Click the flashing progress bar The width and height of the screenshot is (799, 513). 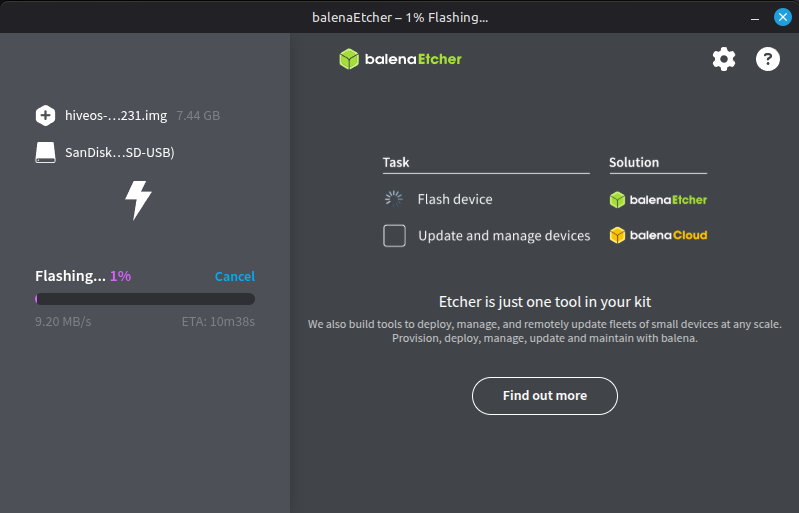click(145, 299)
